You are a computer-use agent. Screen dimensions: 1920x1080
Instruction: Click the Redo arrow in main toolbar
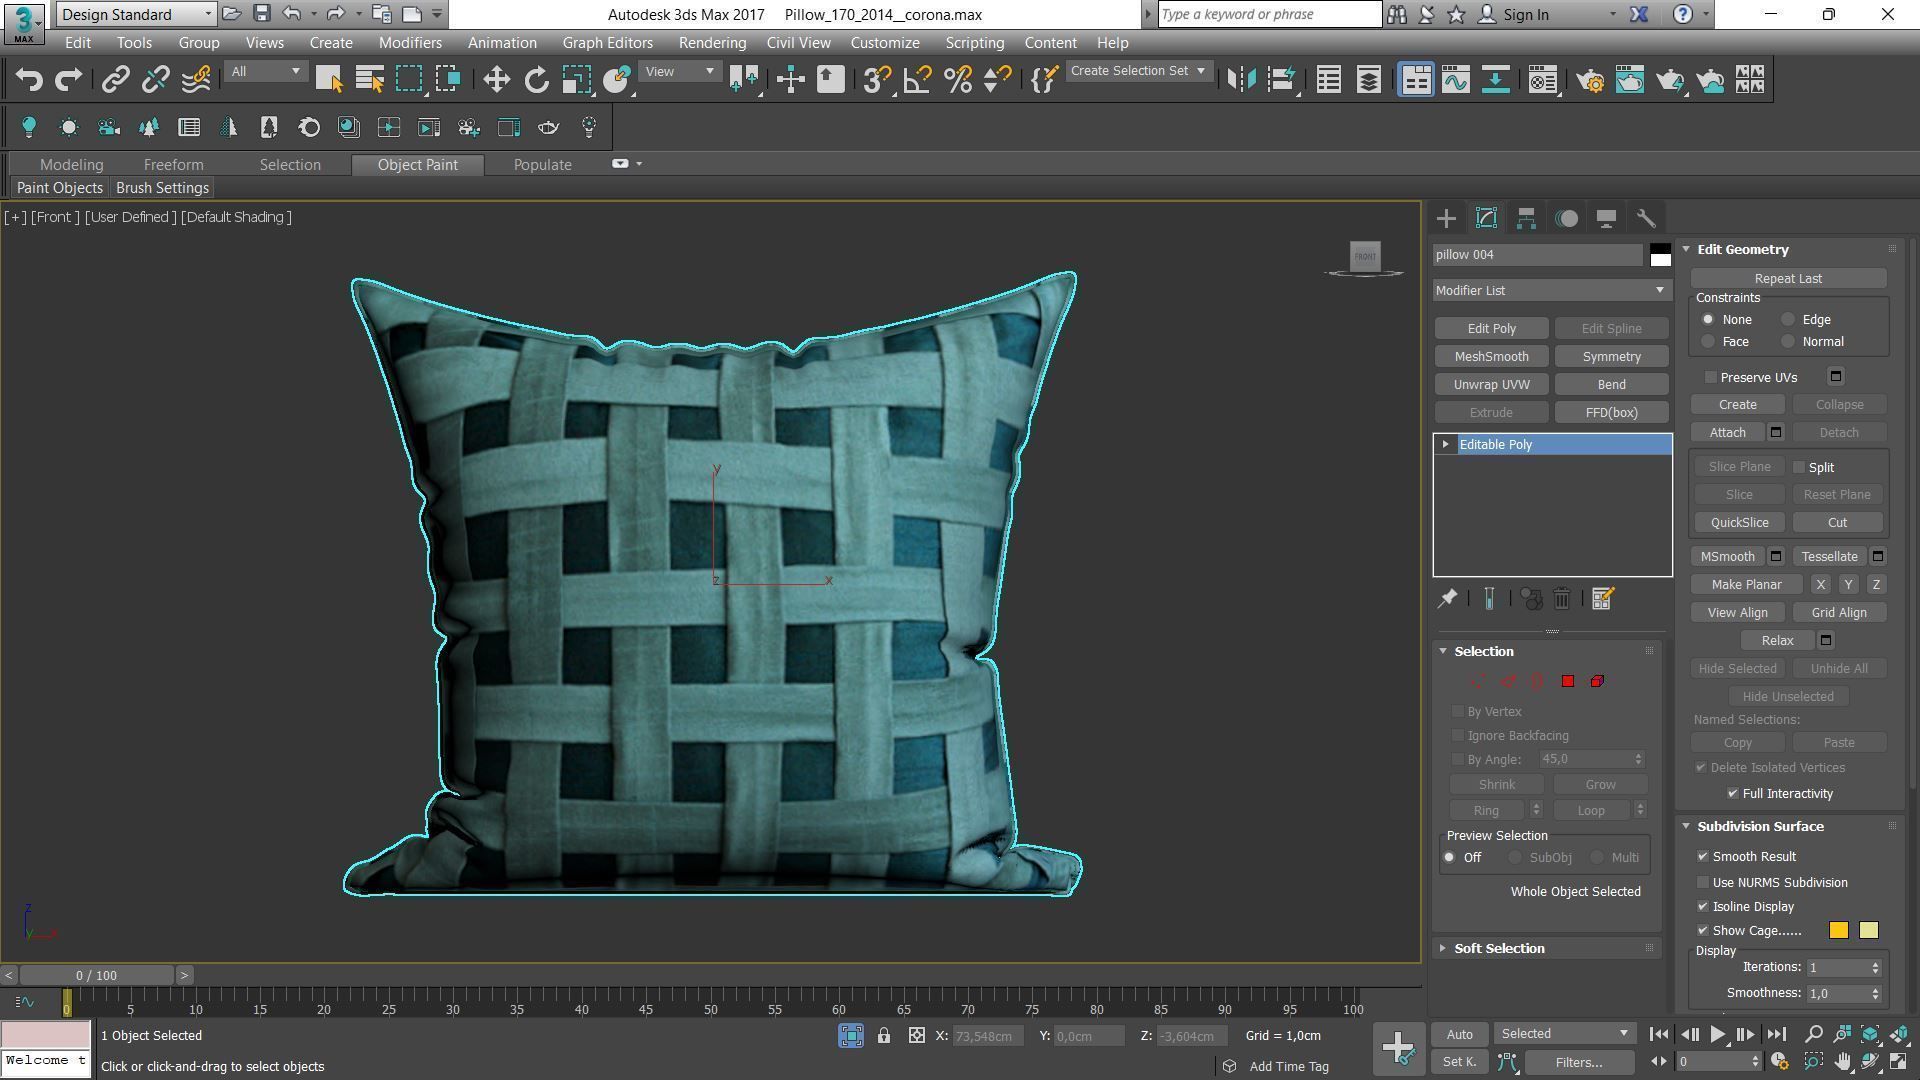68,80
